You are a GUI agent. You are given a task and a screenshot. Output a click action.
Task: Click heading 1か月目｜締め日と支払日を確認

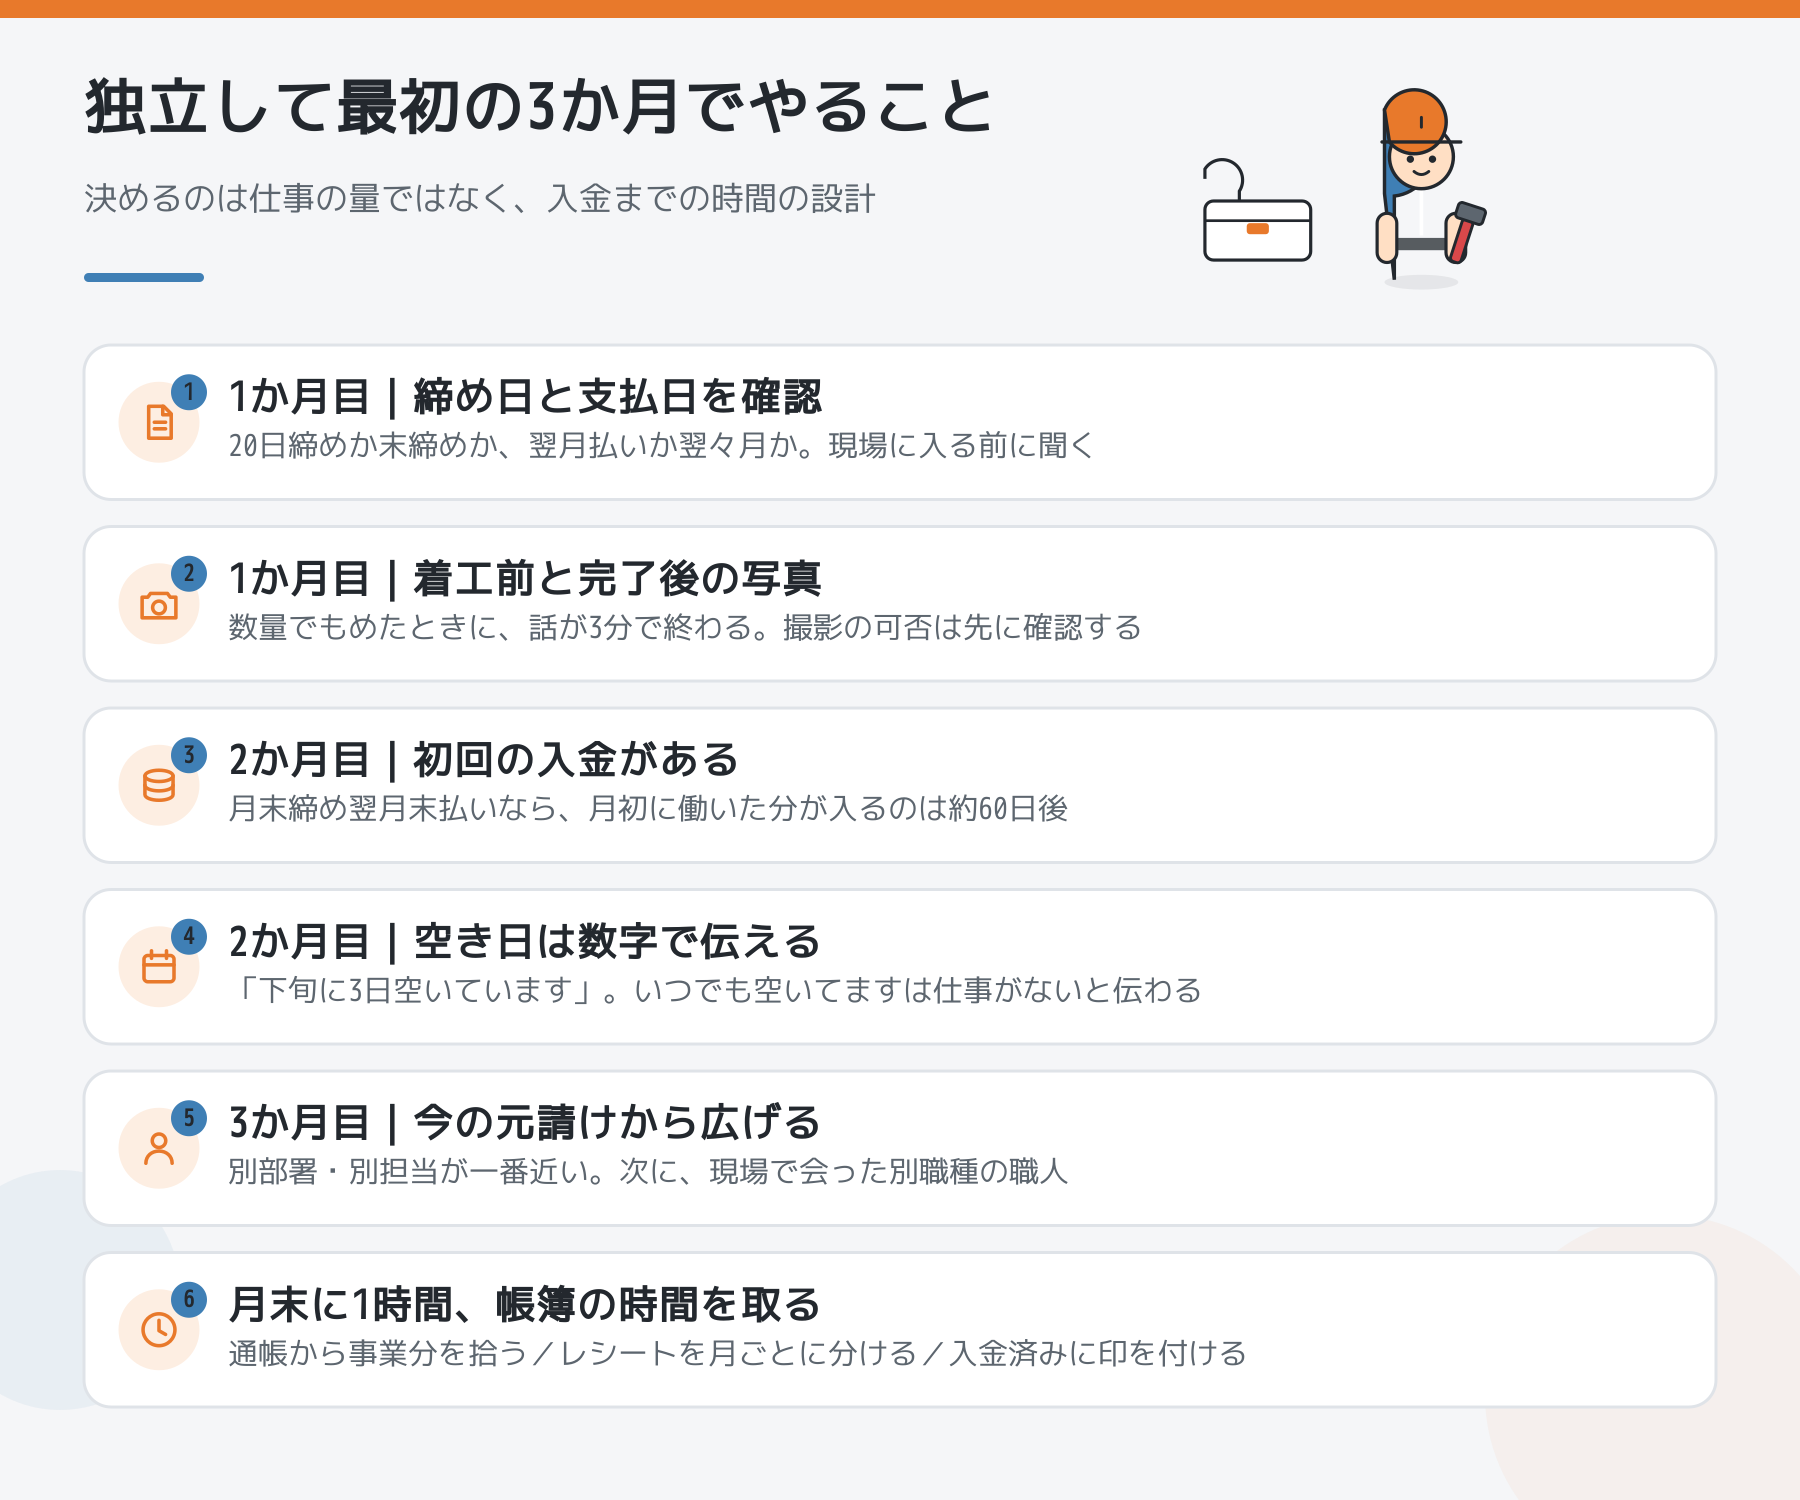525,397
